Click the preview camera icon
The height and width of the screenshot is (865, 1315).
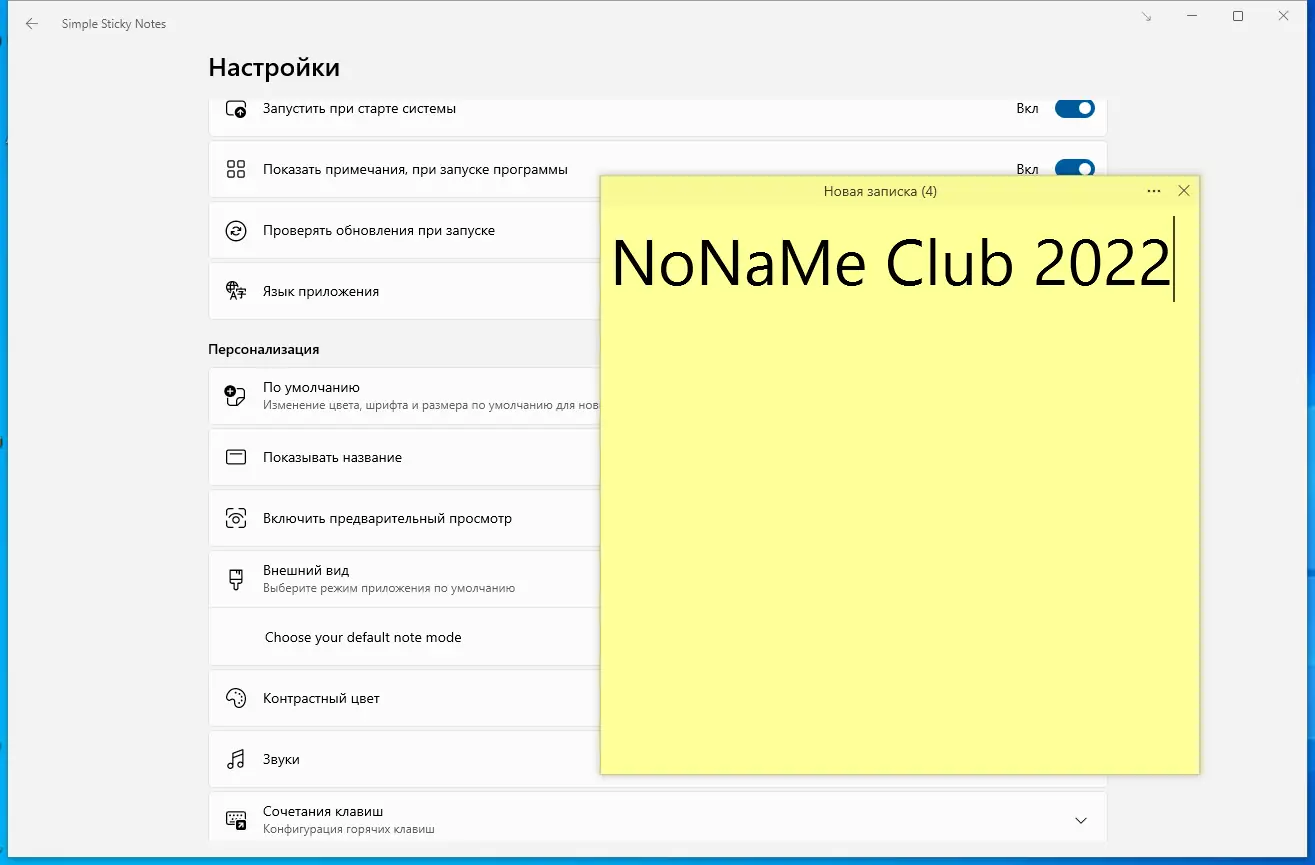pos(236,519)
